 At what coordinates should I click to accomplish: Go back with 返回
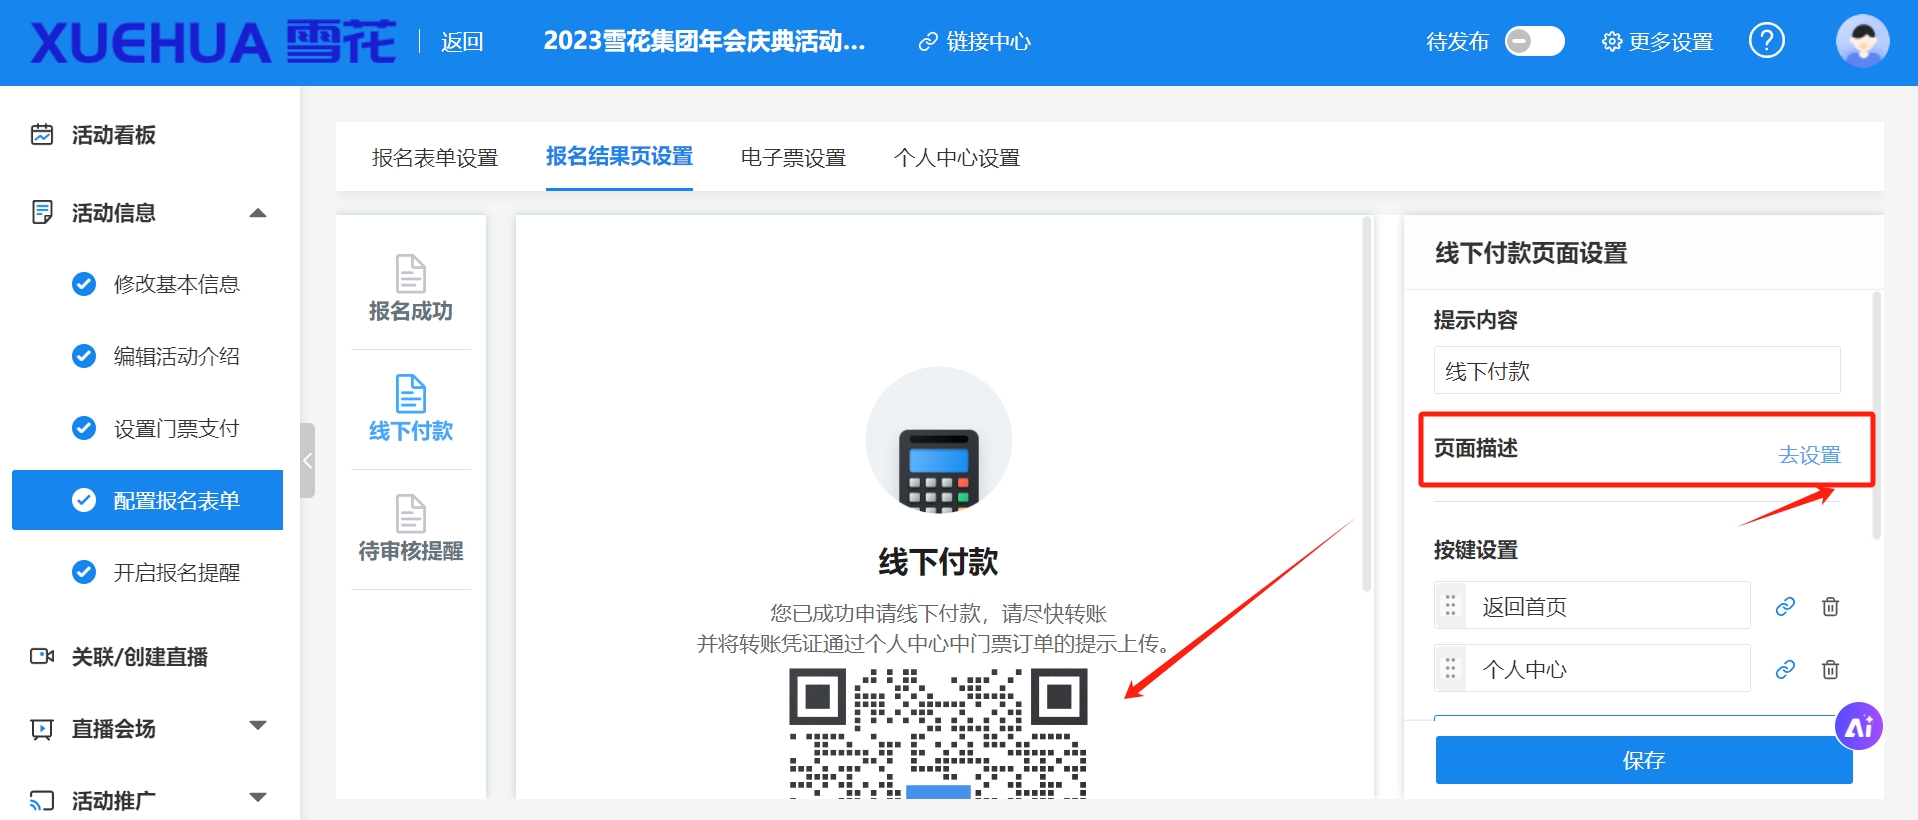tap(462, 42)
